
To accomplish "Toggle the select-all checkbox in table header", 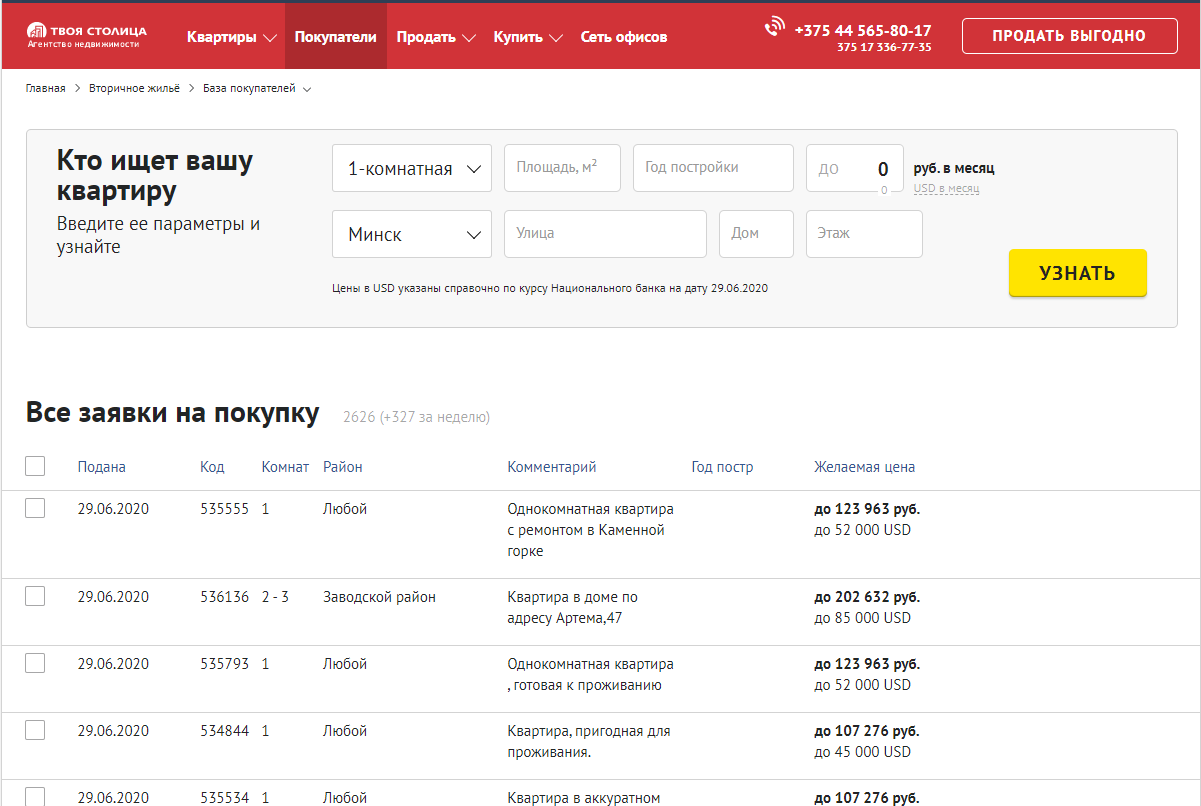I will point(35,466).
